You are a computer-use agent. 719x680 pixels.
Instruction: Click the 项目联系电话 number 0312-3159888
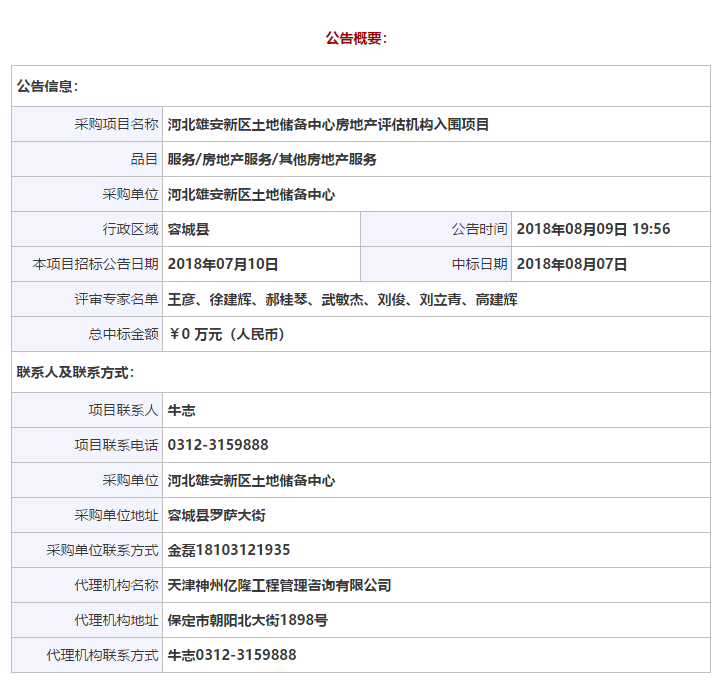pos(218,445)
